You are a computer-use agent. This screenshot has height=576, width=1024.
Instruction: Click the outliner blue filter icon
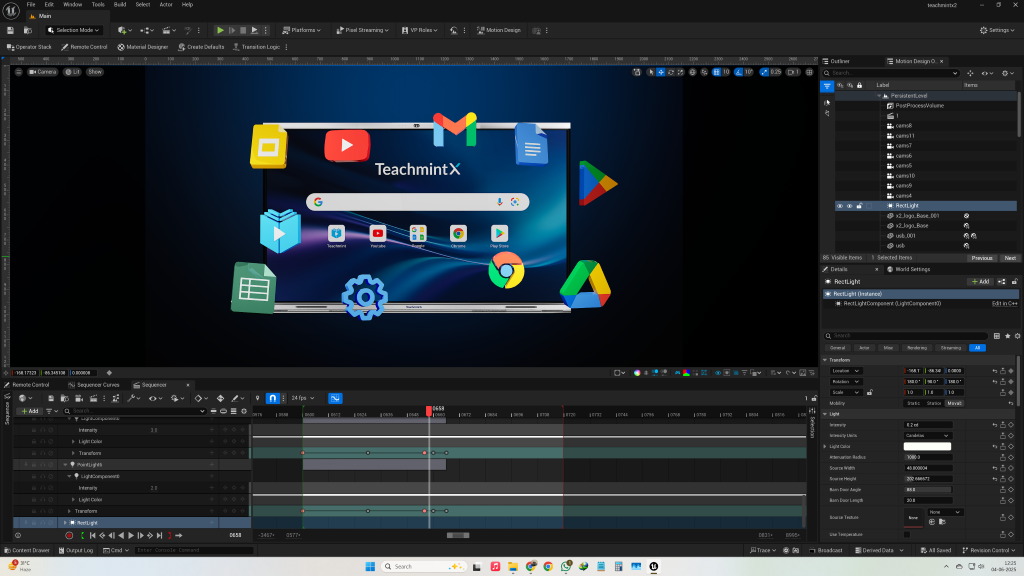(x=827, y=86)
